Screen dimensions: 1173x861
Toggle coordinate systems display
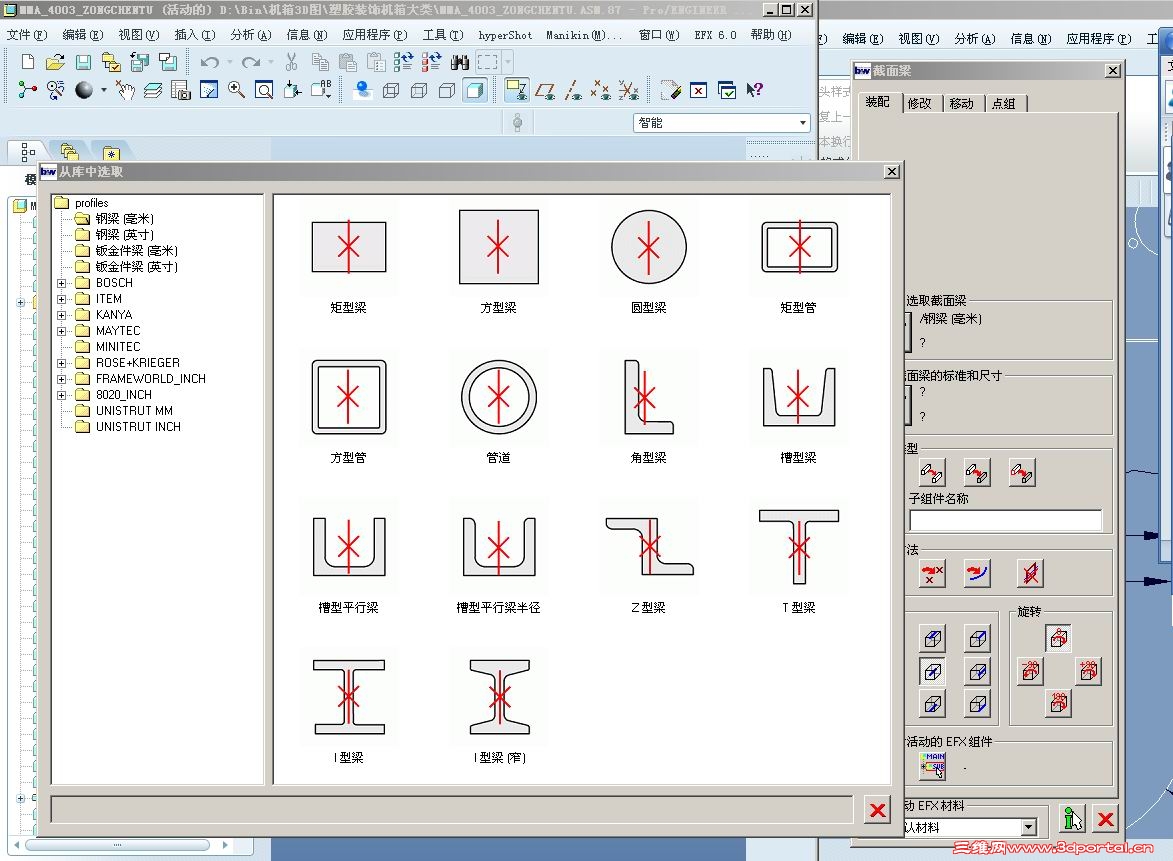pyautogui.click(x=628, y=91)
